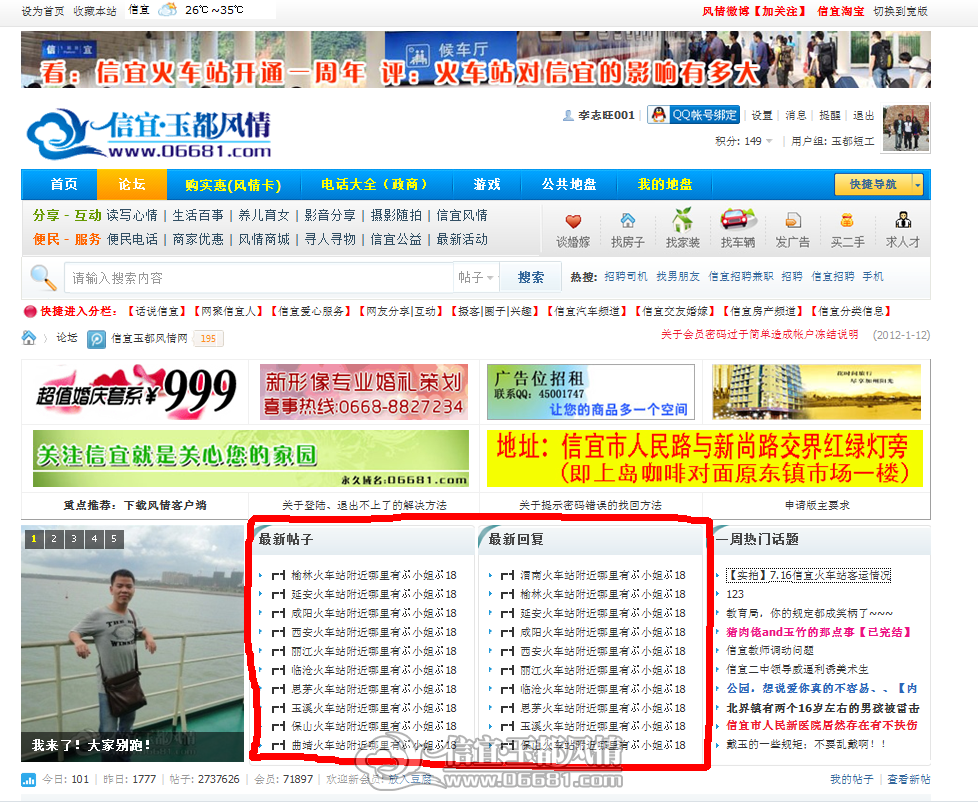
Task: Click the weather cloud icon
Action: (x=167, y=10)
